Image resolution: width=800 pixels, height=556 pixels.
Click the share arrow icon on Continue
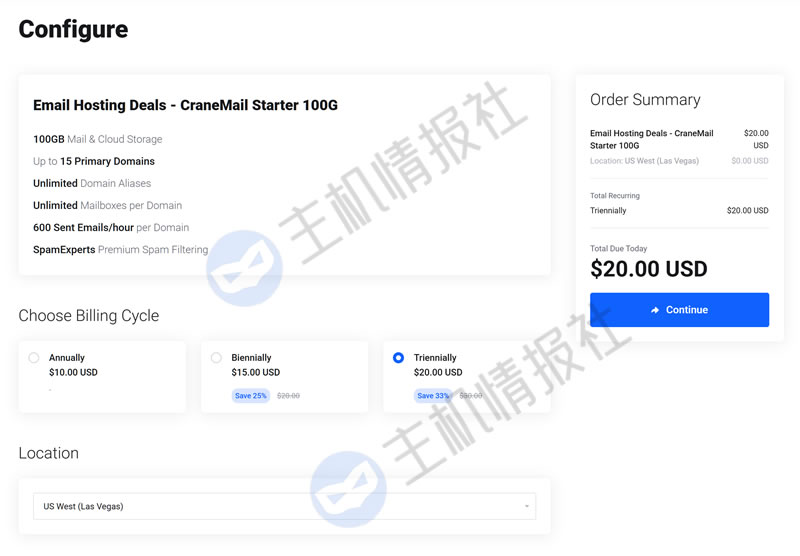[655, 310]
